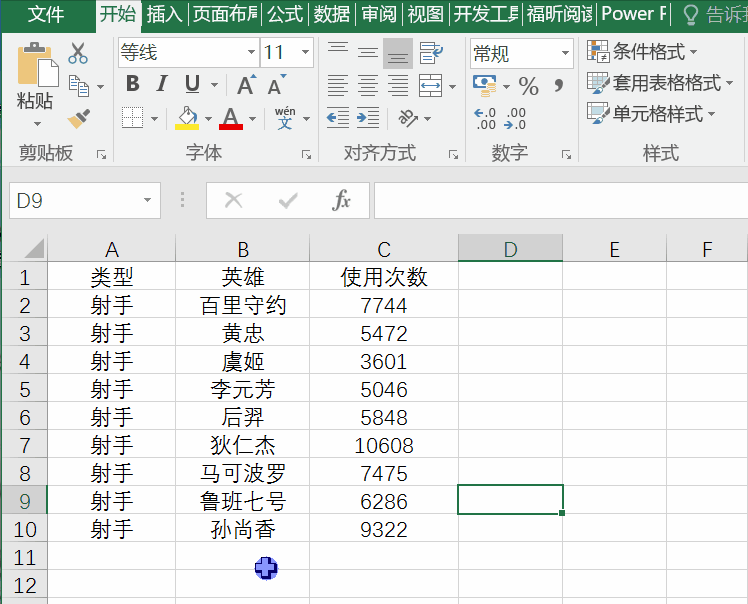Select the Format Painter brush

[78, 119]
